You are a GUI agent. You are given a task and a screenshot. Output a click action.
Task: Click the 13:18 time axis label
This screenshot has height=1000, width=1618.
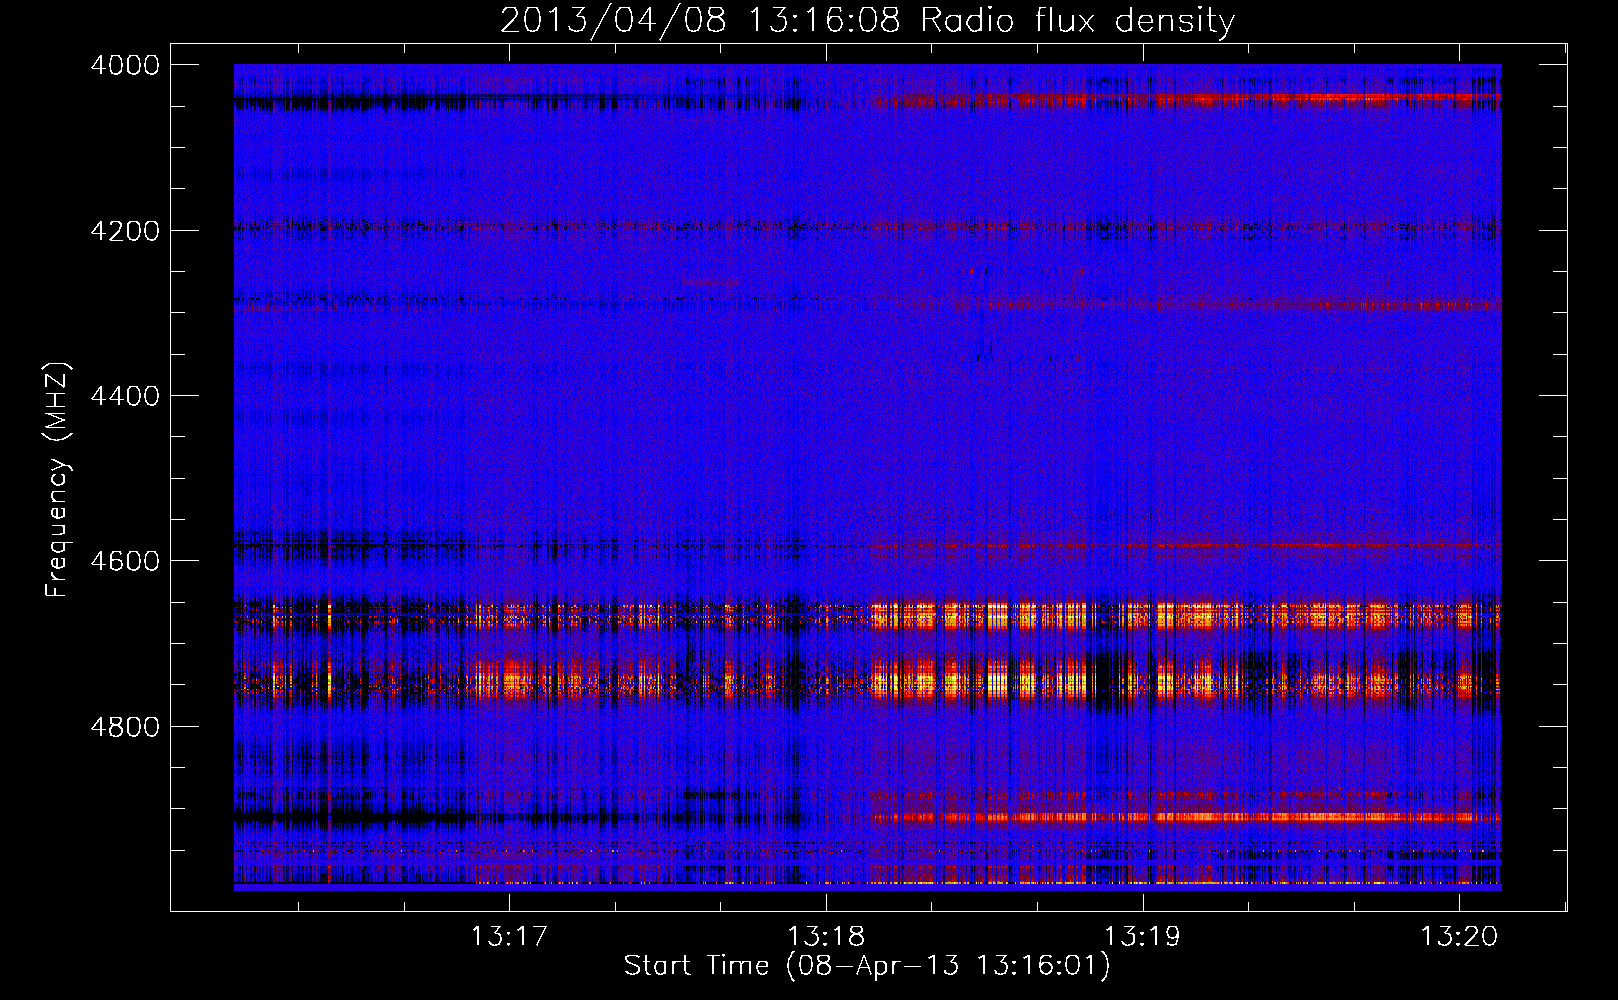point(826,937)
